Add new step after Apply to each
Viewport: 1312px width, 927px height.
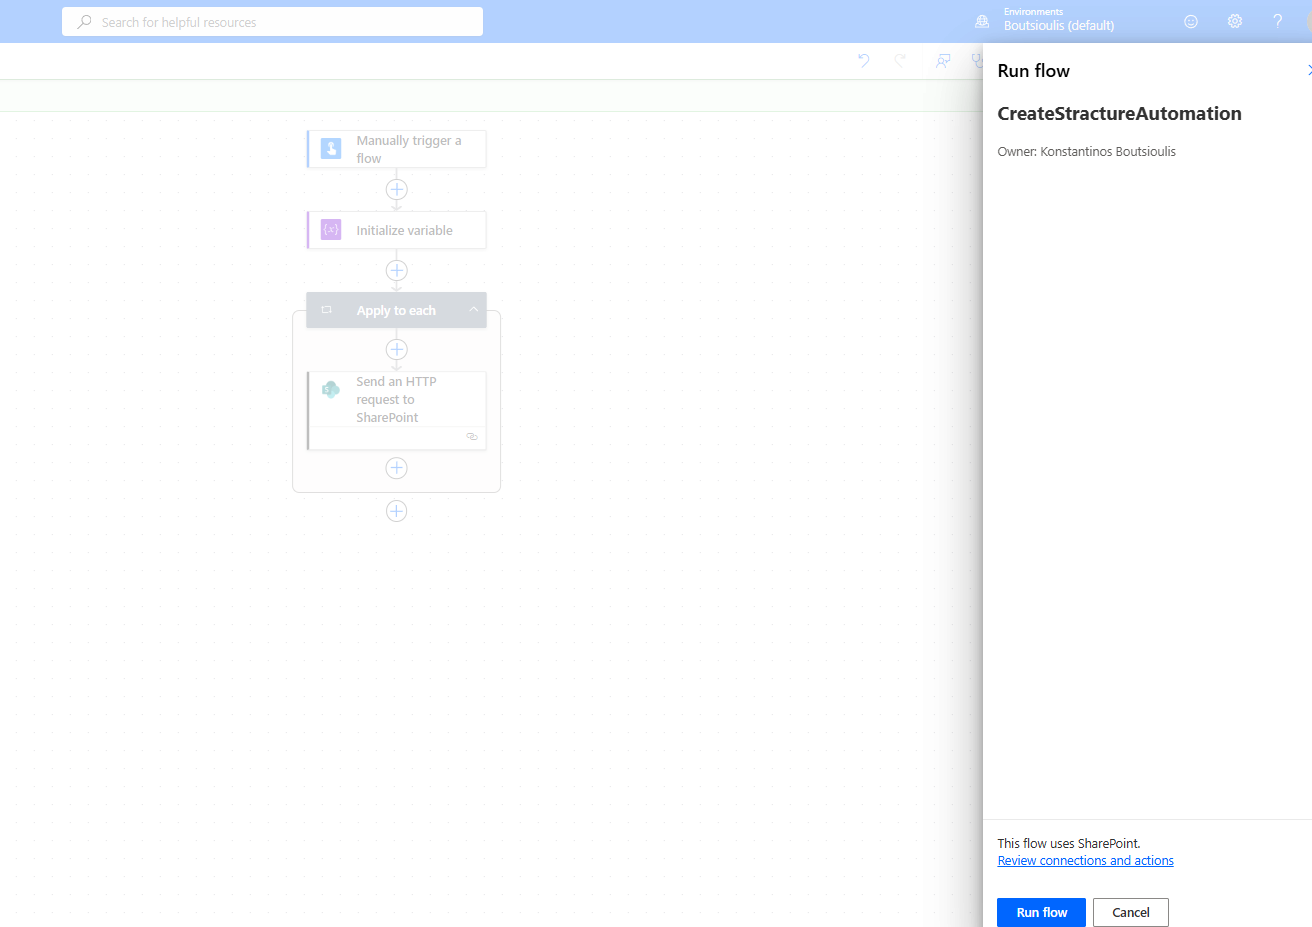[x=397, y=511]
